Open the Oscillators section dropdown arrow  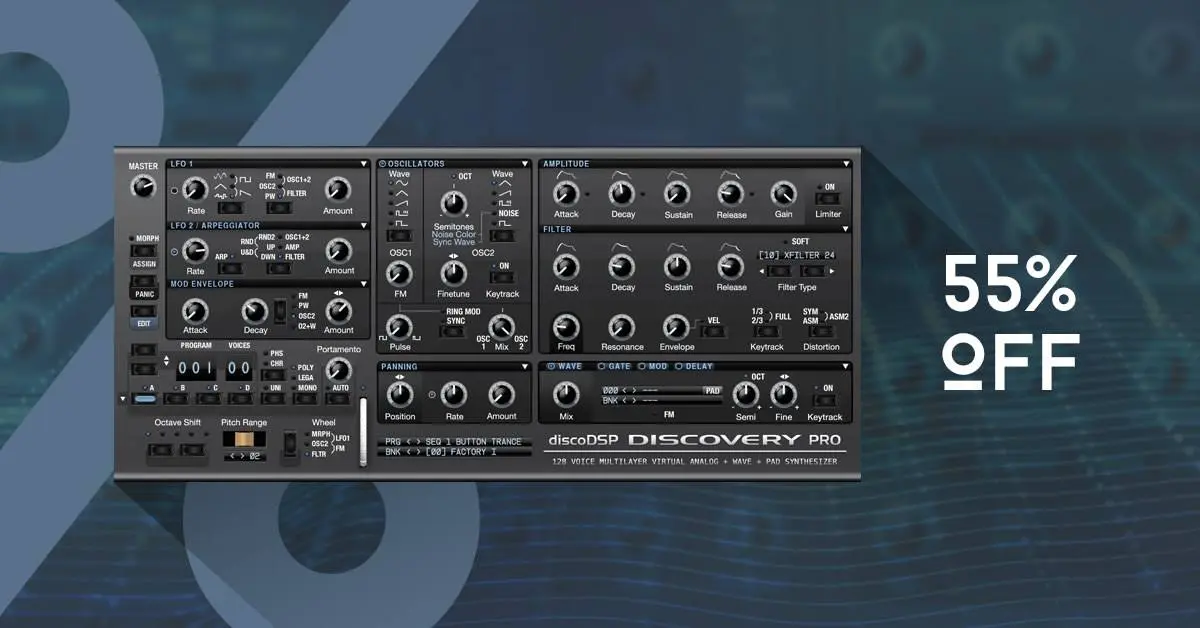pos(525,164)
